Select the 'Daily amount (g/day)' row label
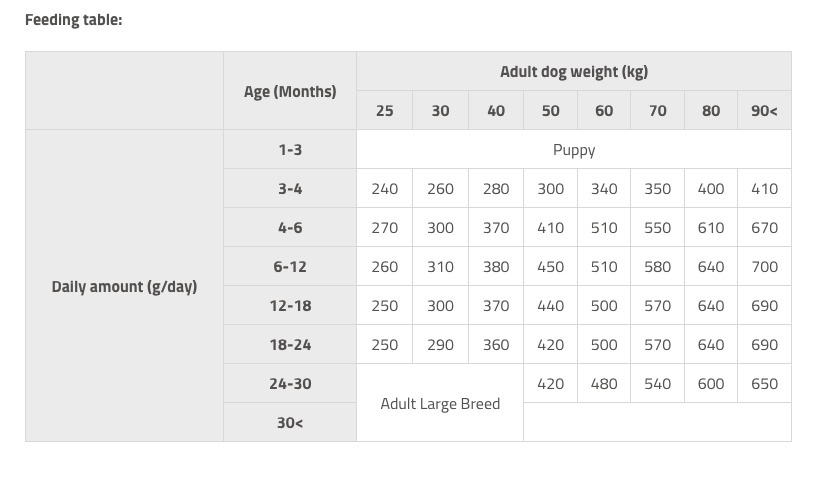The image size is (821, 477). 124,286
